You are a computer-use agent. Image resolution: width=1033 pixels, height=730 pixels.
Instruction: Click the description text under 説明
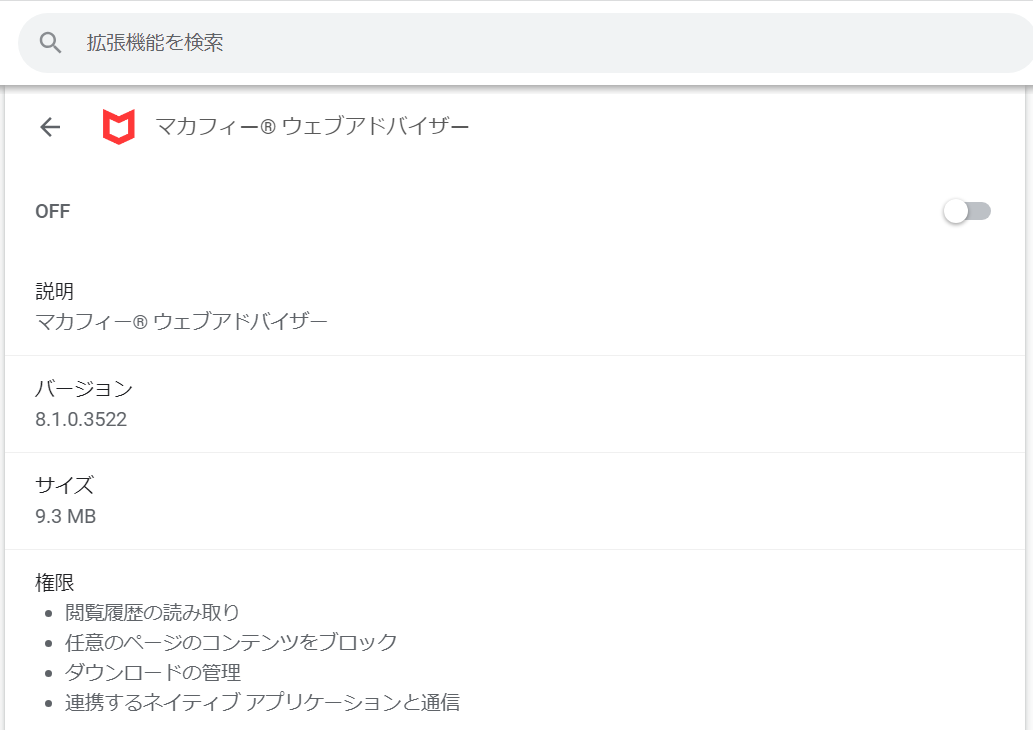point(181,322)
